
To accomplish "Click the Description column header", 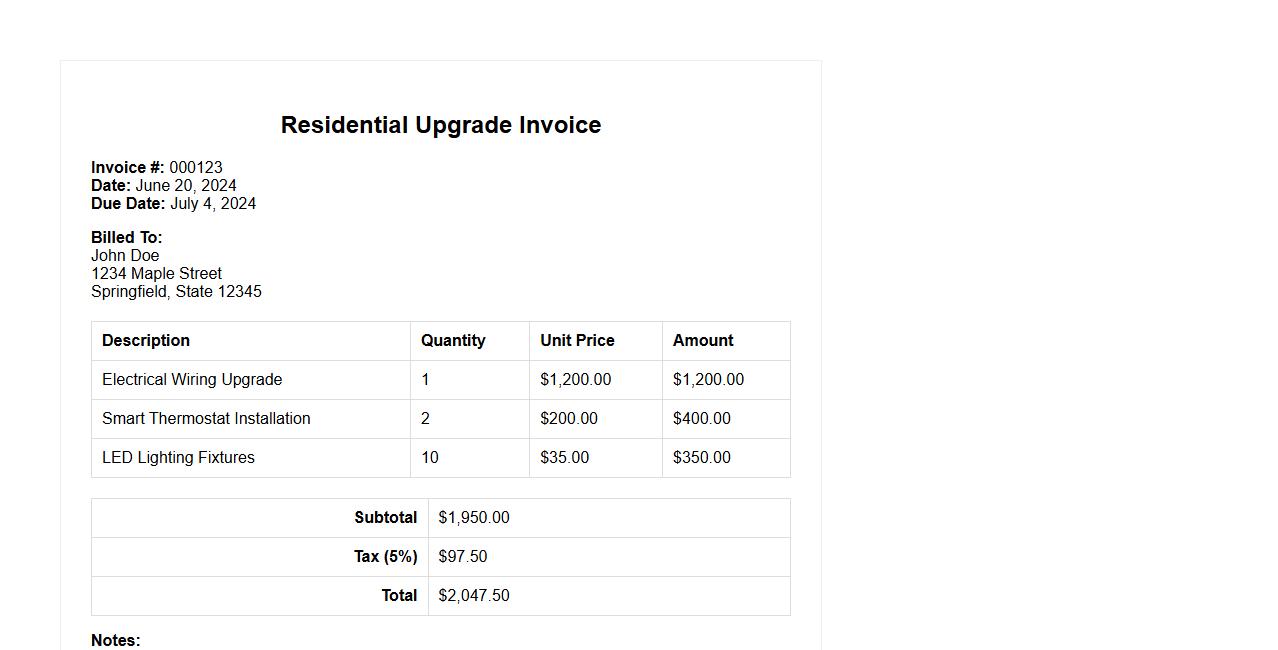I will [146, 341].
